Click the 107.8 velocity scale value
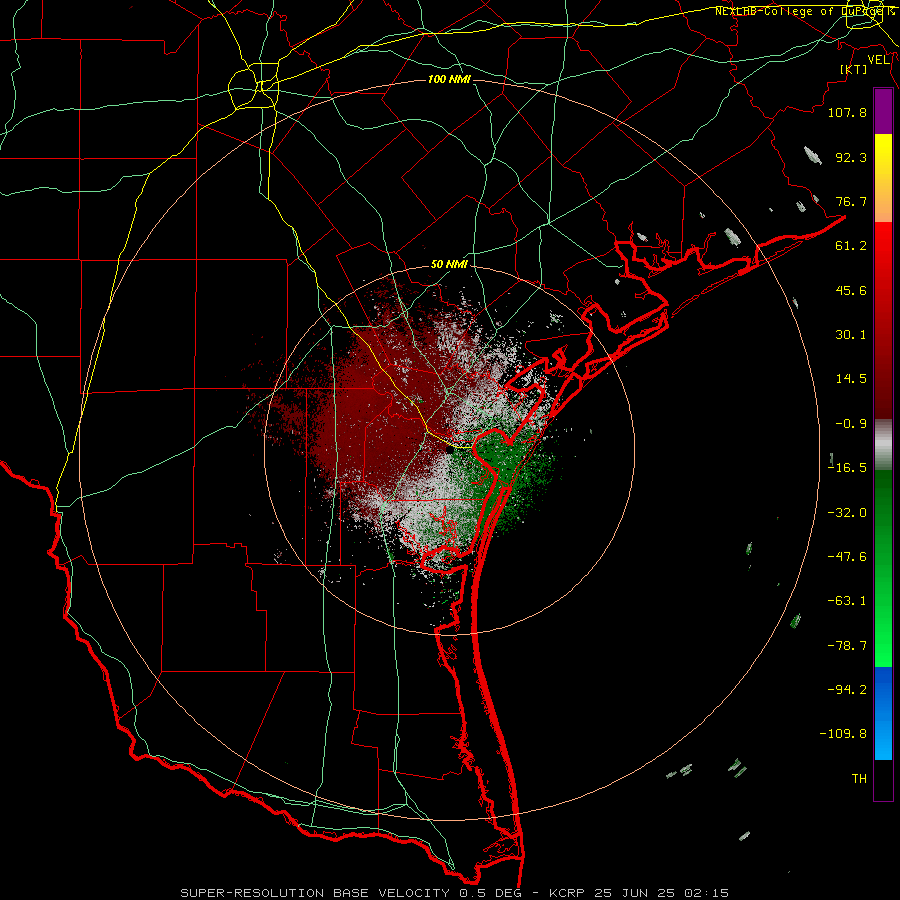Viewport: 900px width, 900px height. point(847,112)
